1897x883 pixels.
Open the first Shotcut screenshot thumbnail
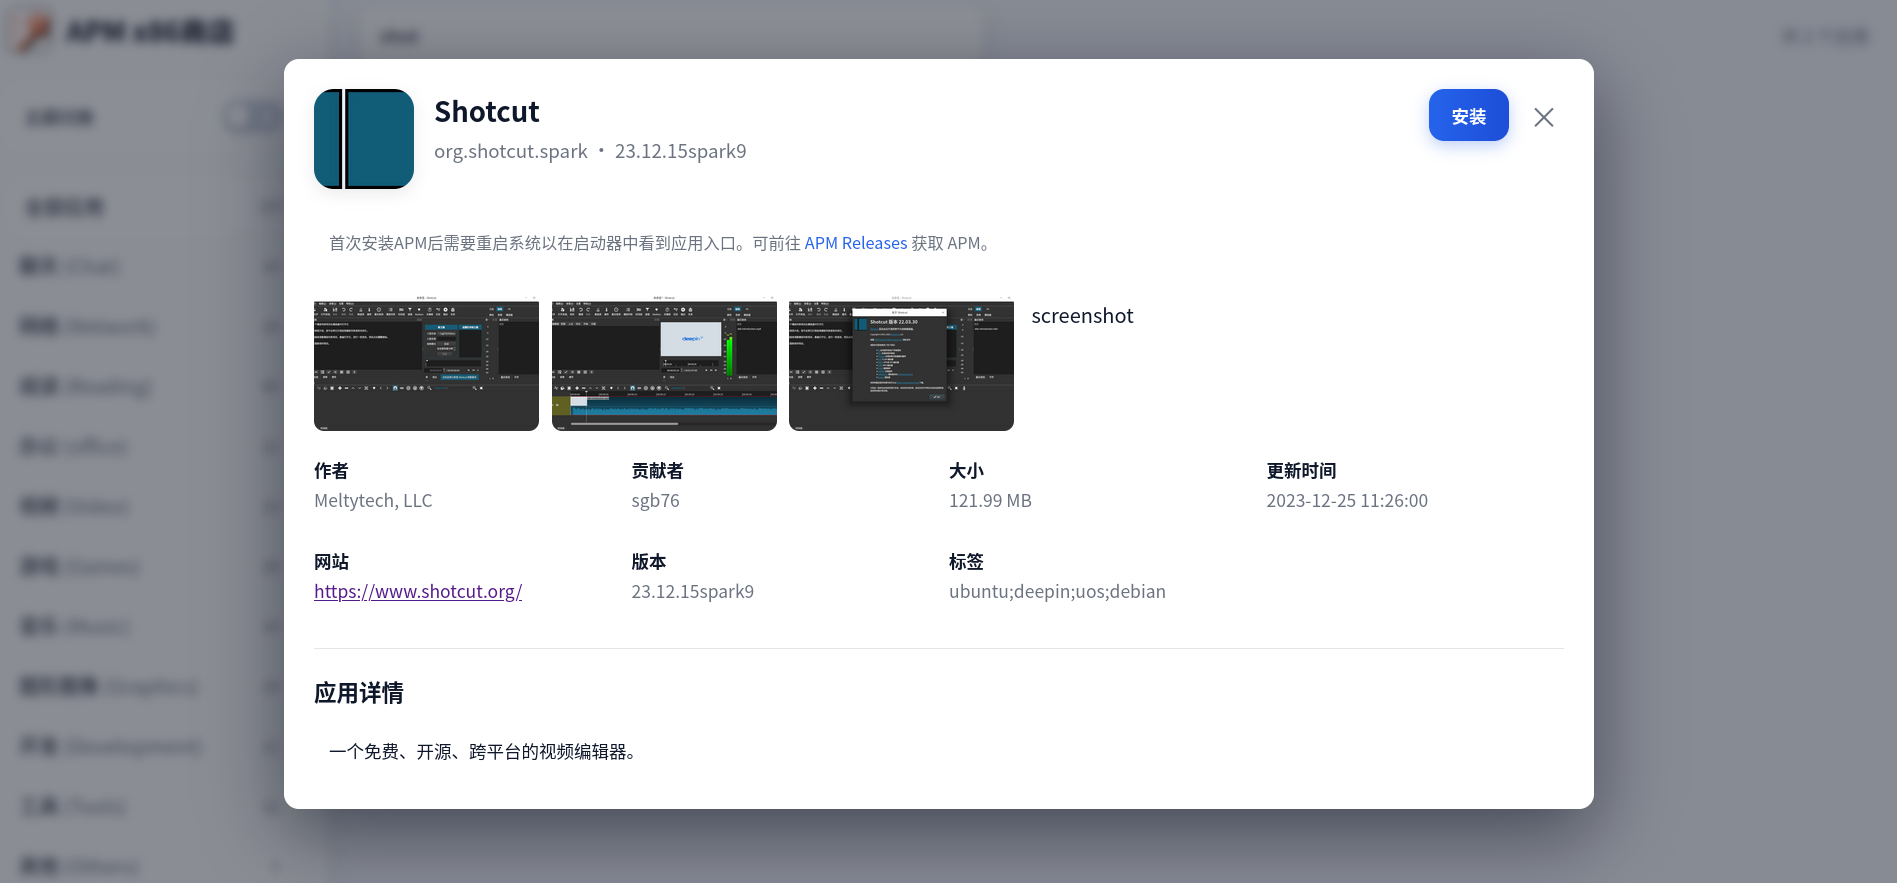point(426,363)
